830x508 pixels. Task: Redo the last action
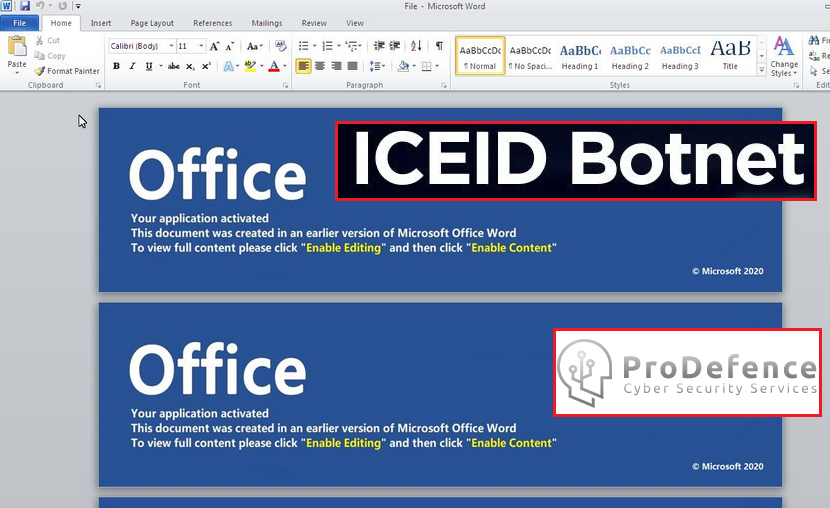(62, 6)
